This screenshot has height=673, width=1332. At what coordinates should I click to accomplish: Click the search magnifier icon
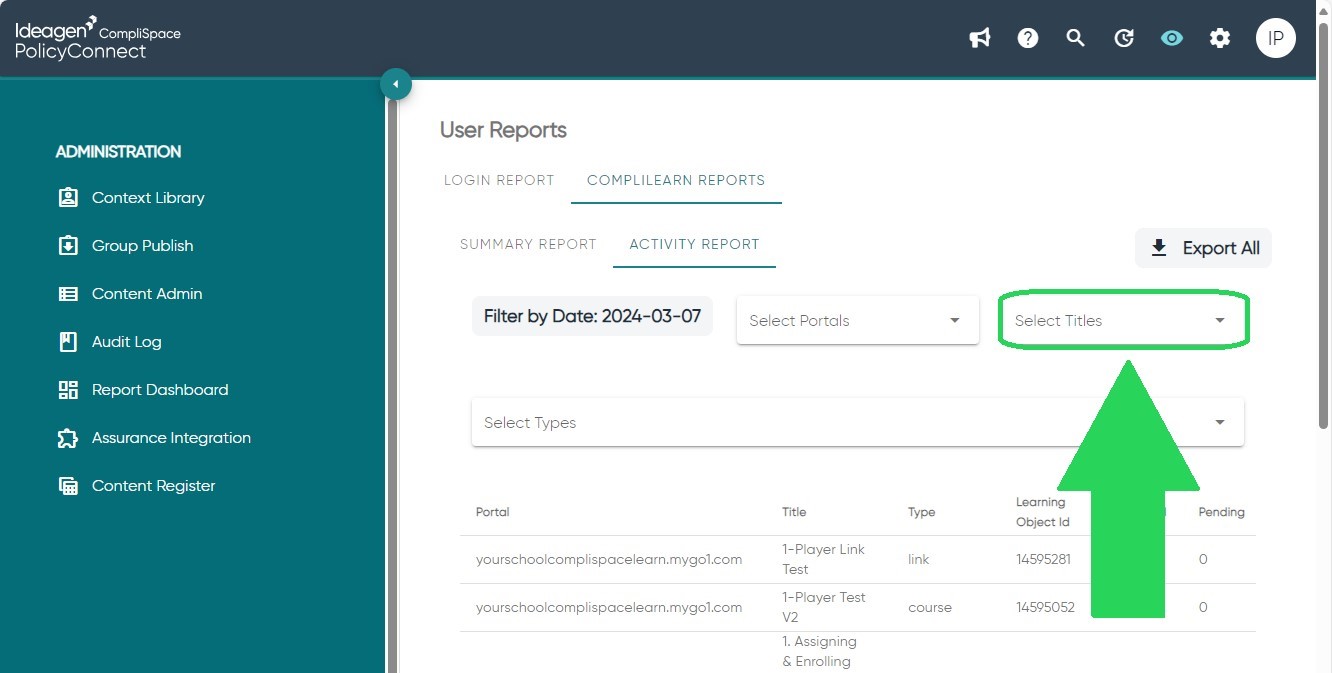coord(1076,38)
